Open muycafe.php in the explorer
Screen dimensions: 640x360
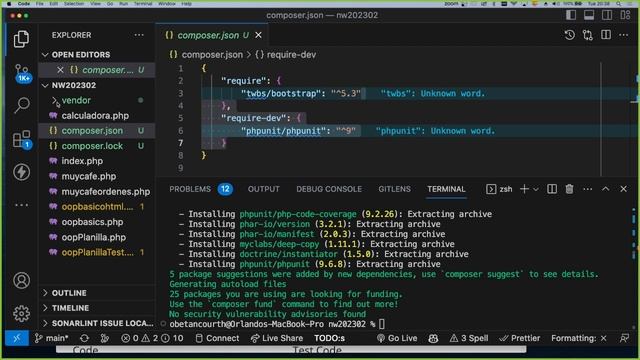point(89,176)
